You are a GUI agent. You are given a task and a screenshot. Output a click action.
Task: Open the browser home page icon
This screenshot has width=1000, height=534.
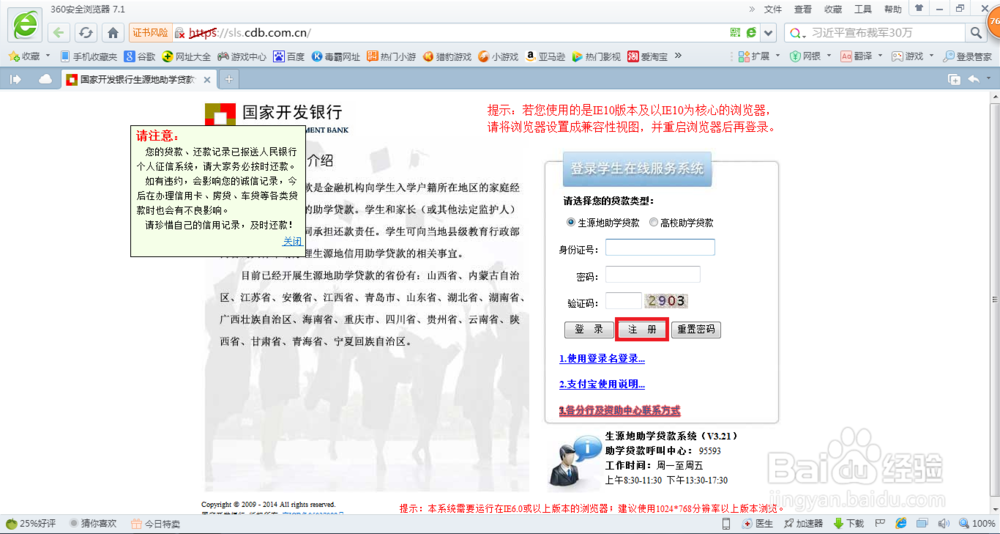pyautogui.click(x=113, y=33)
